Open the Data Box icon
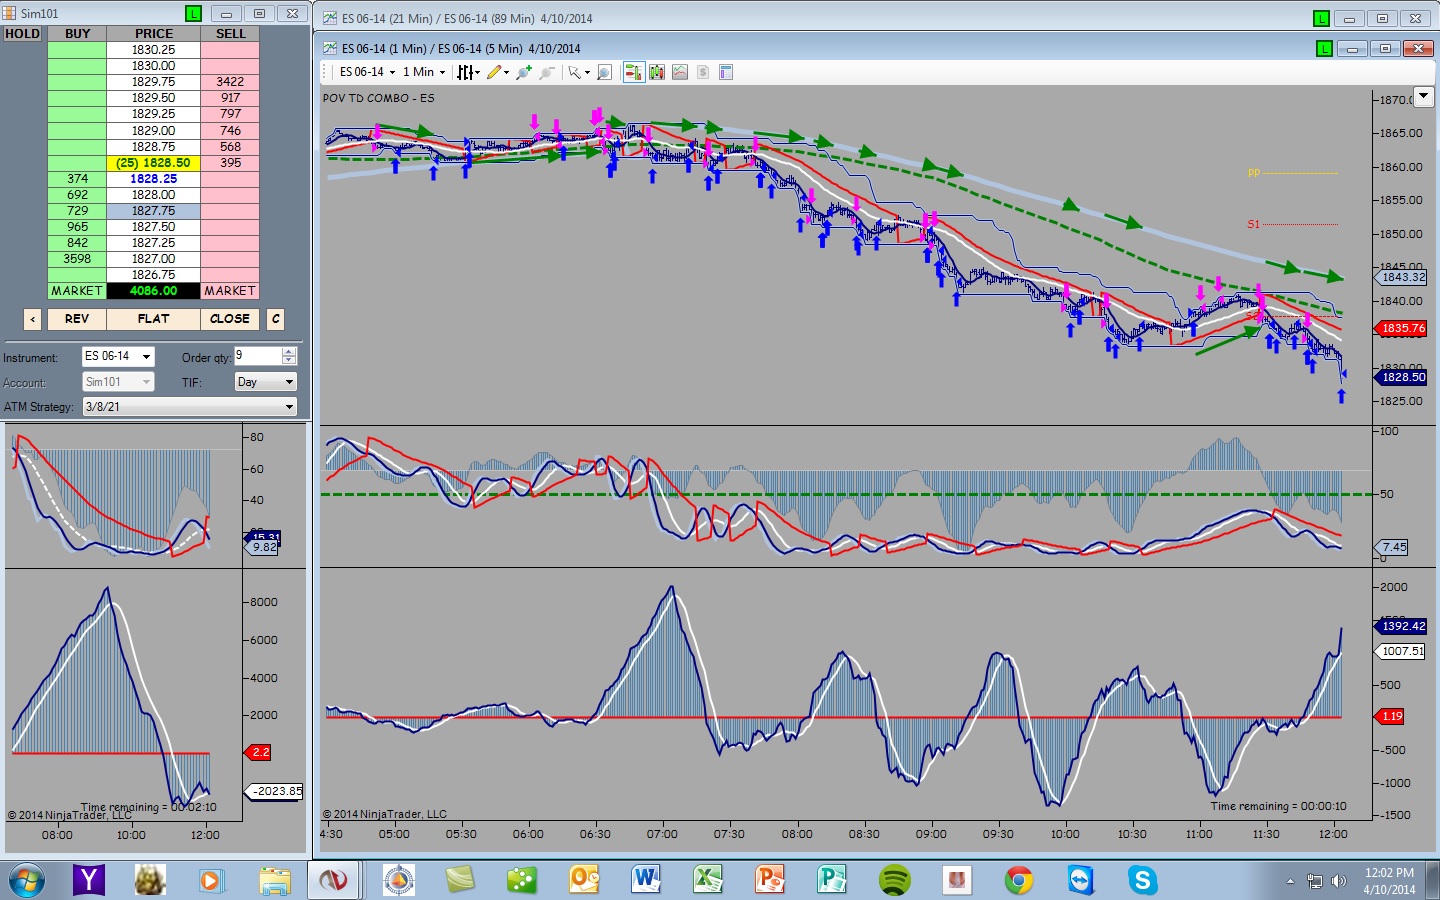Image resolution: width=1440 pixels, height=900 pixels. [x=726, y=72]
